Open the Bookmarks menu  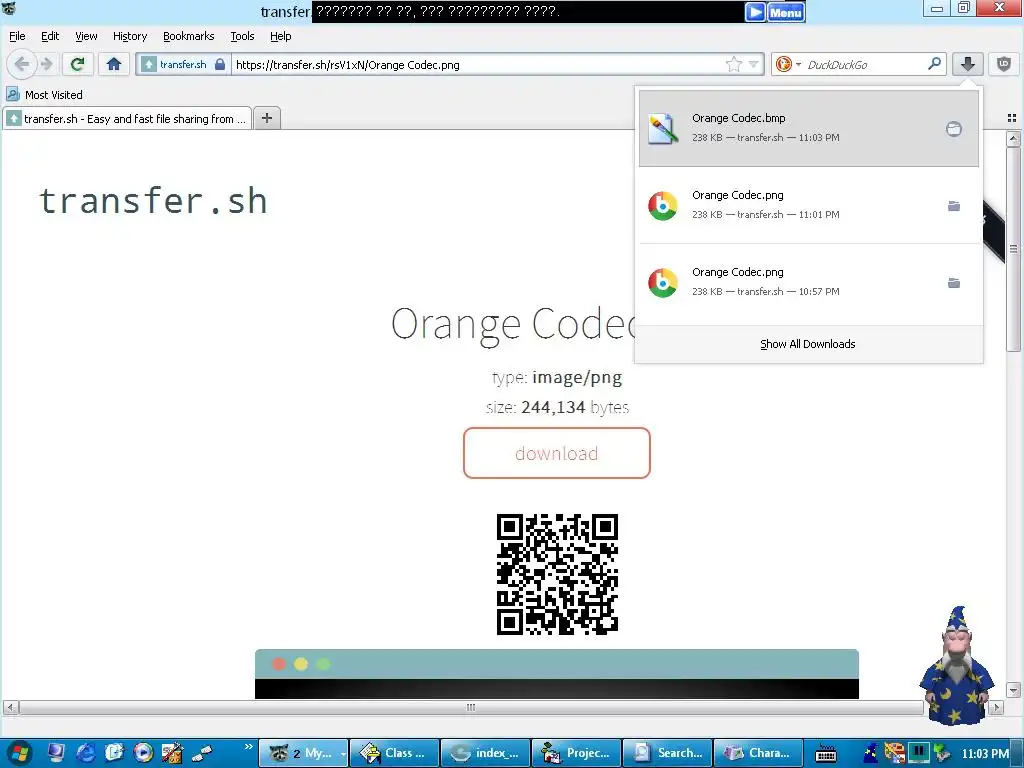pos(189,36)
